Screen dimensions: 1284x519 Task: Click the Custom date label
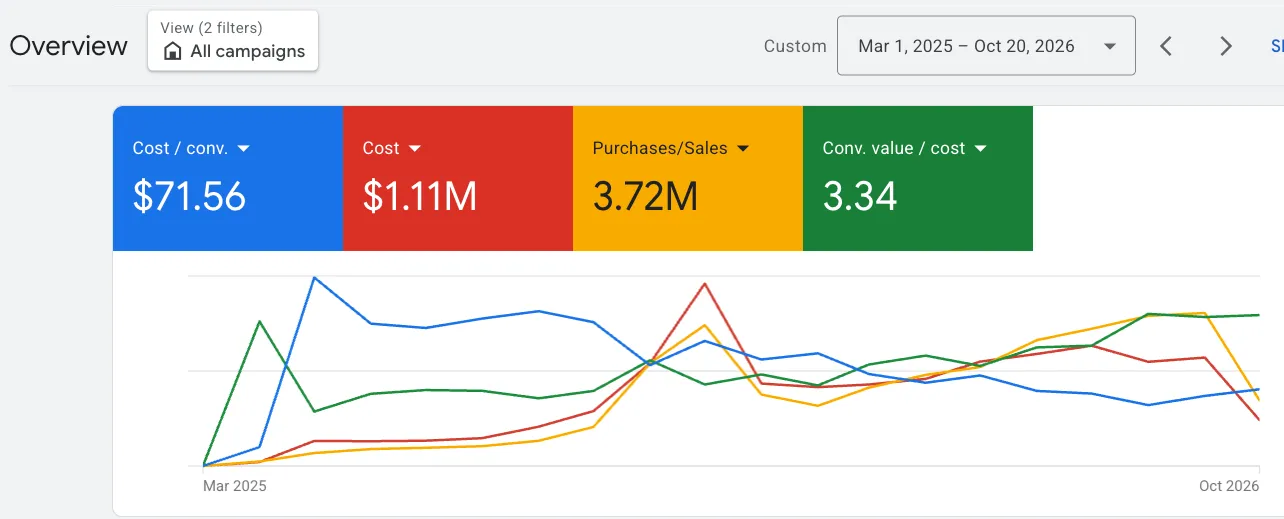pos(795,46)
